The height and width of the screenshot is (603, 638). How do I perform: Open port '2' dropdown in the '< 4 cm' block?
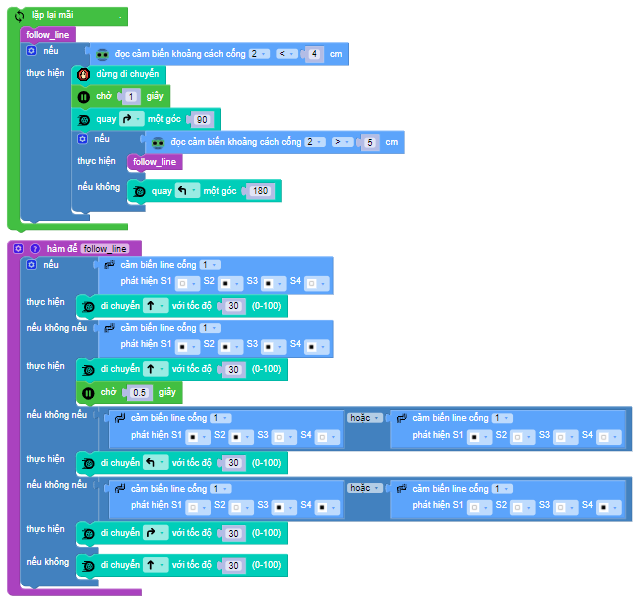tap(259, 54)
